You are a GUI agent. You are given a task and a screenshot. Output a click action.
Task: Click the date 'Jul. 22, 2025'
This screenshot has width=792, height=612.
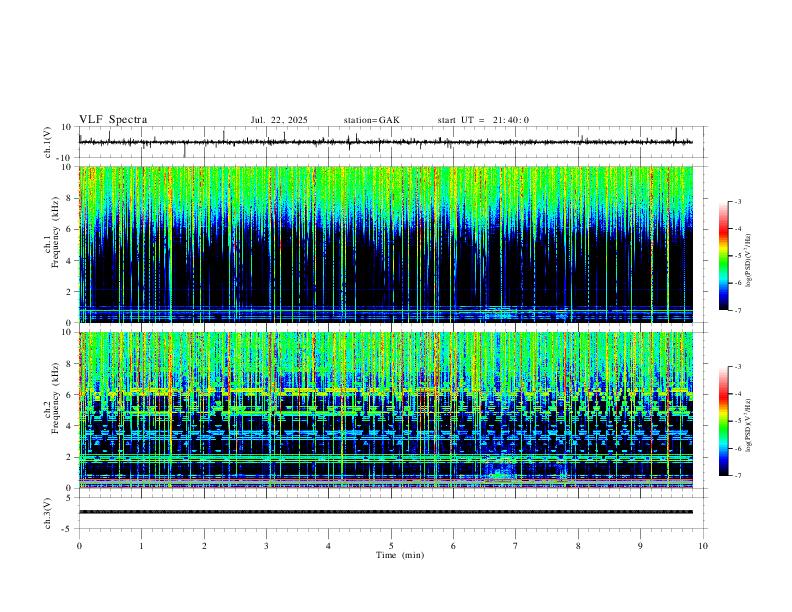279,120
